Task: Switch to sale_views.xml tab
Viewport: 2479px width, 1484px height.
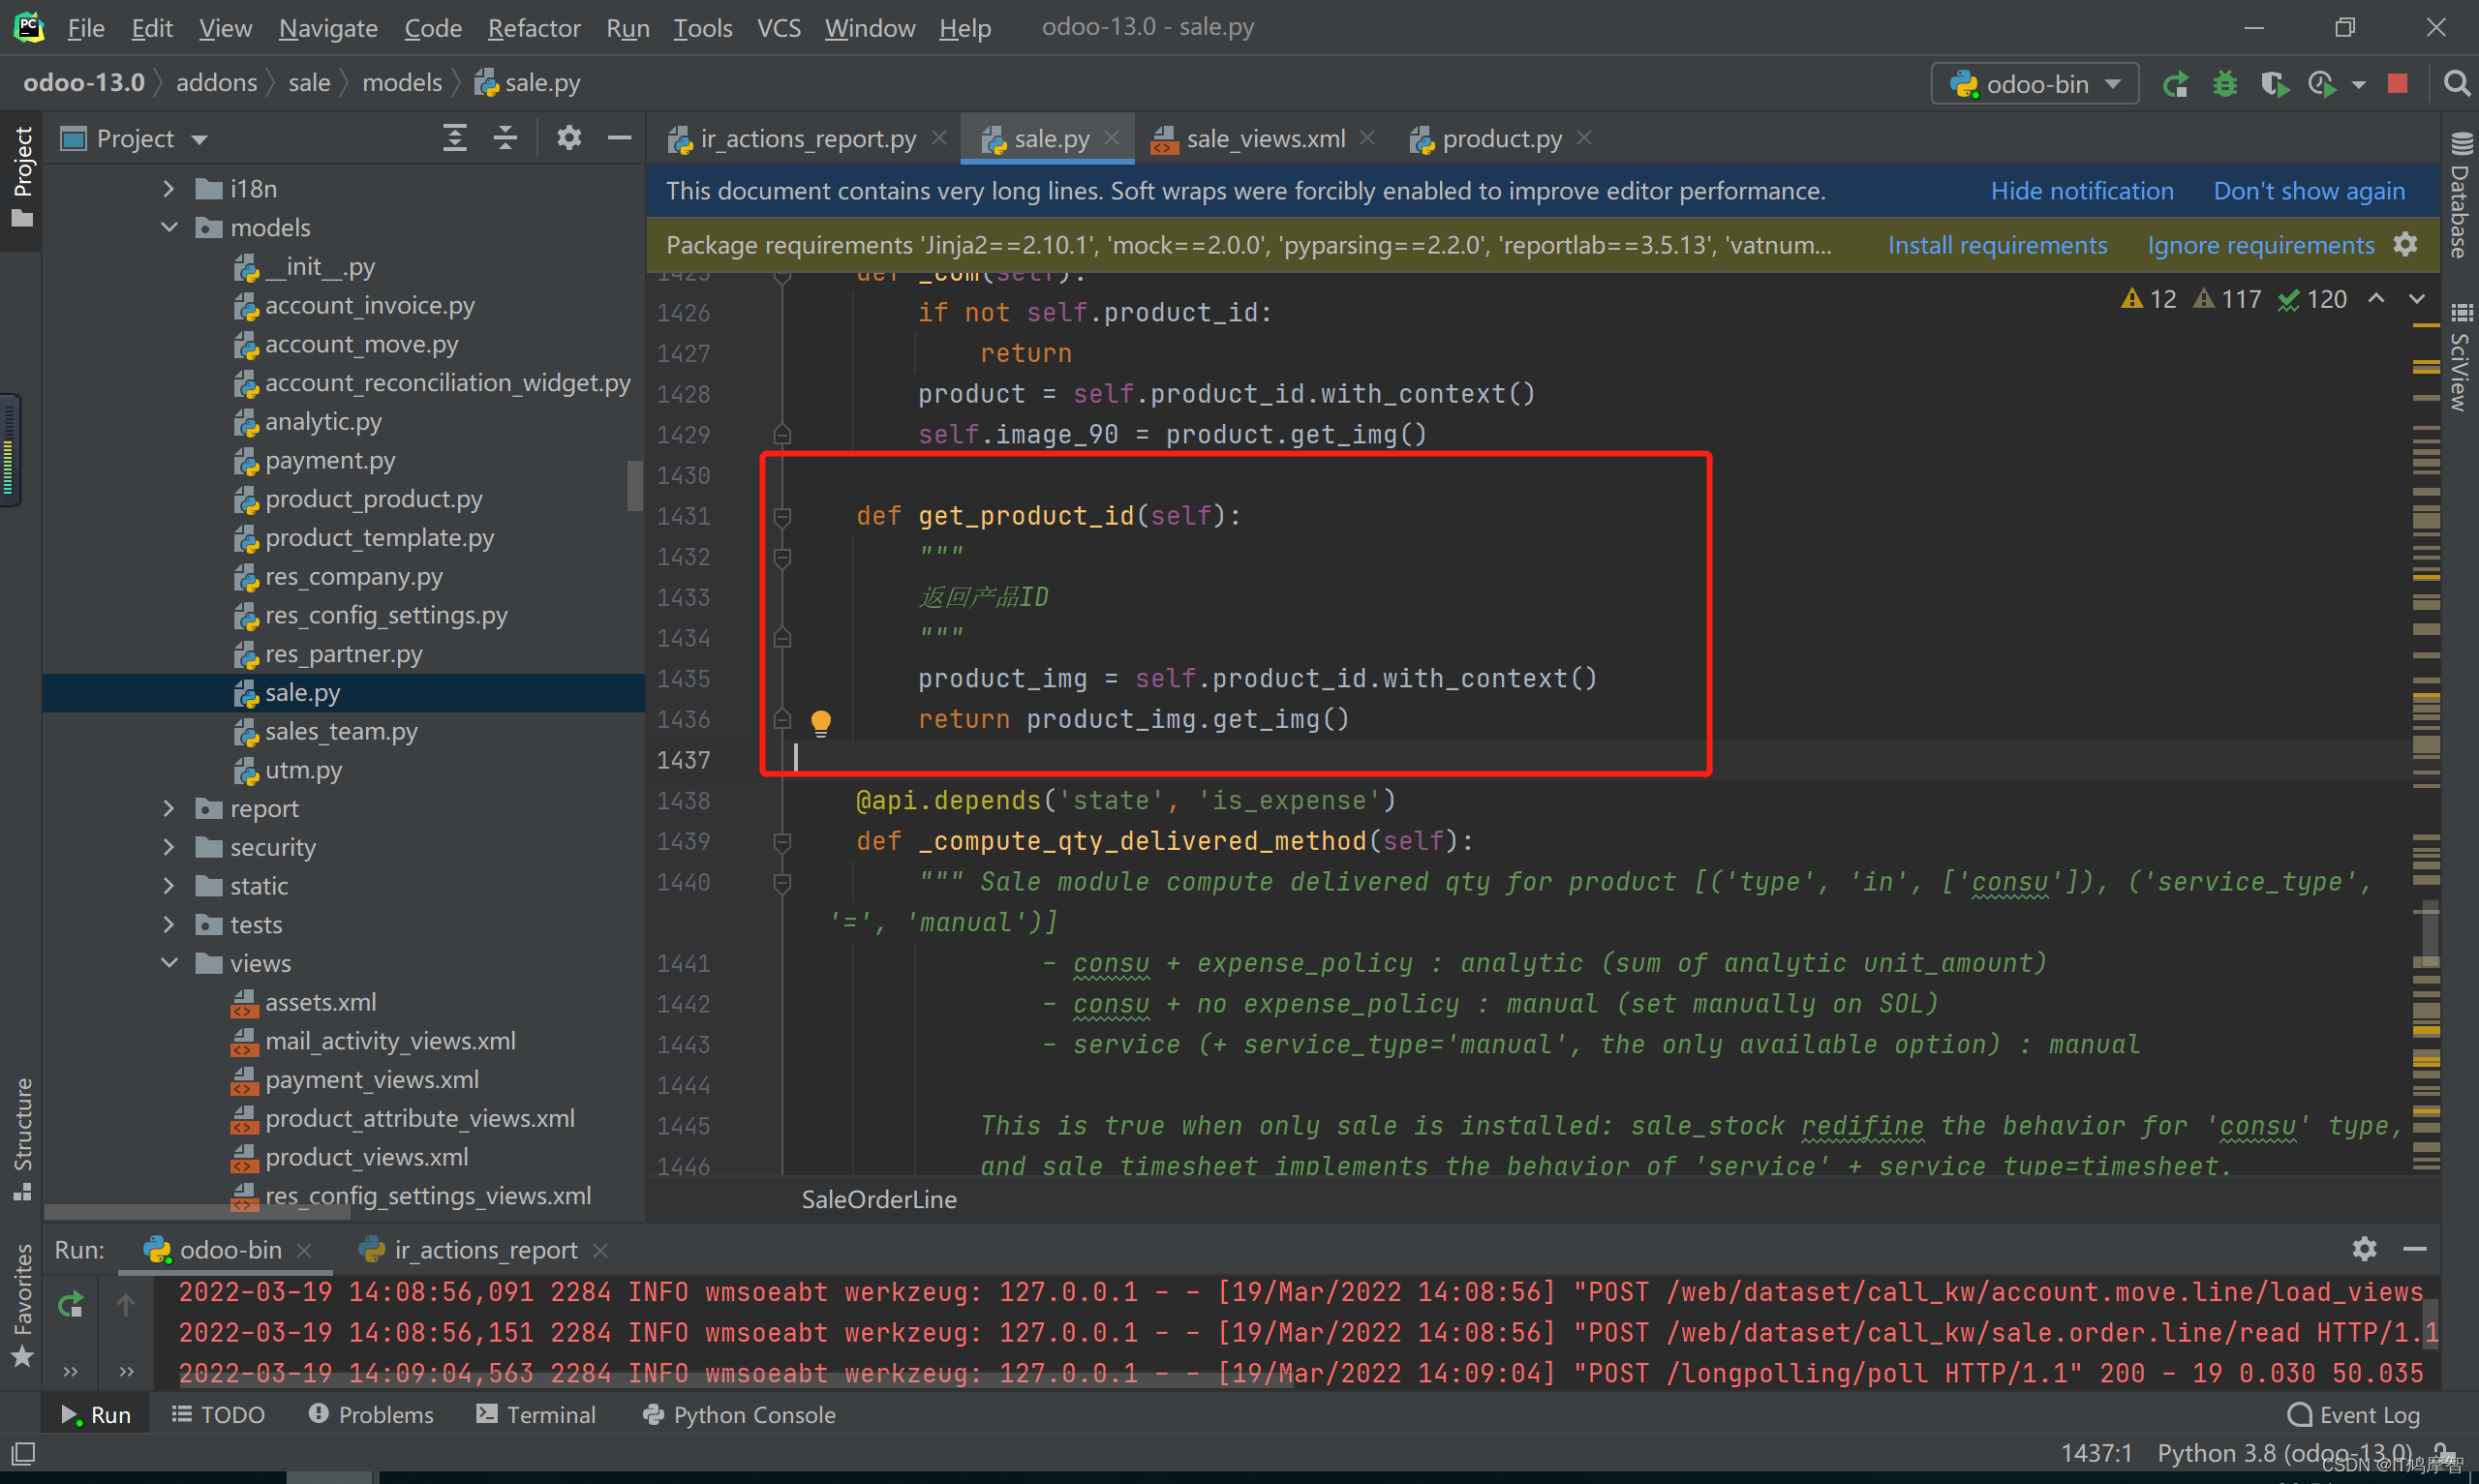Action: tap(1264, 139)
